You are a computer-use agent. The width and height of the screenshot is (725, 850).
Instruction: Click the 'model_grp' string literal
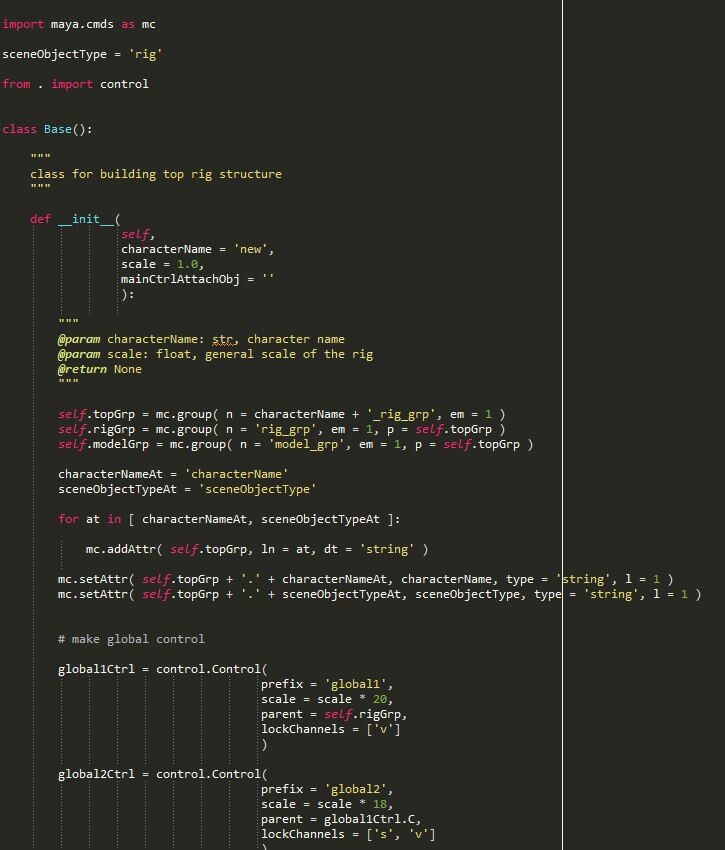tap(306, 445)
